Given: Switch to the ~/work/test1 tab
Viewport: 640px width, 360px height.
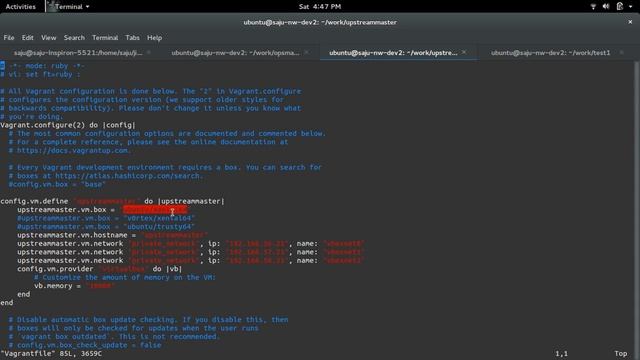Looking at the screenshot, I should click(550, 53).
